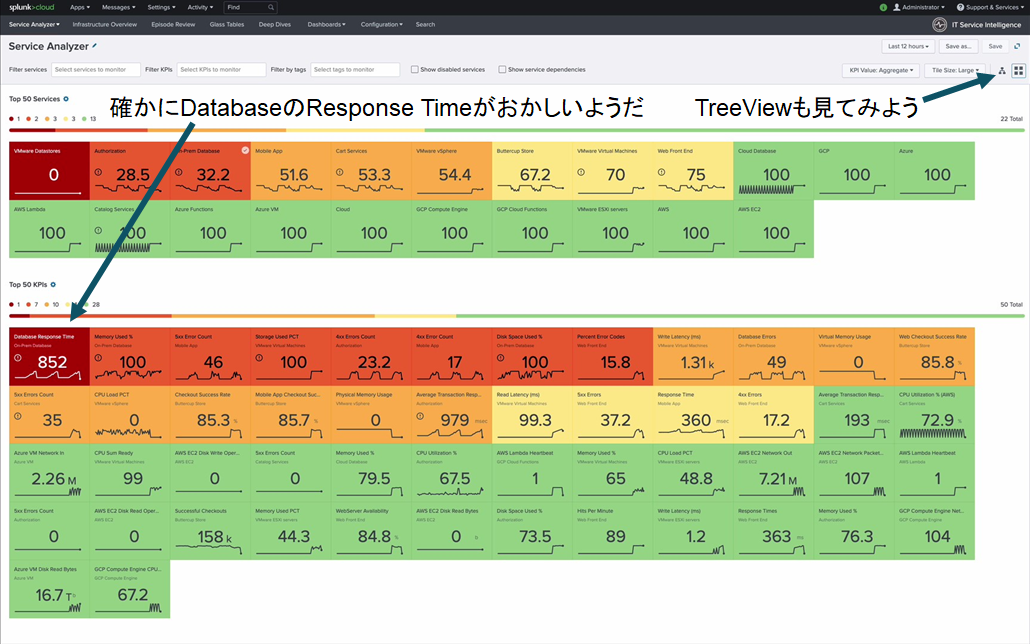
Task: Expand the Settings dropdown
Action: click(x=161, y=7)
